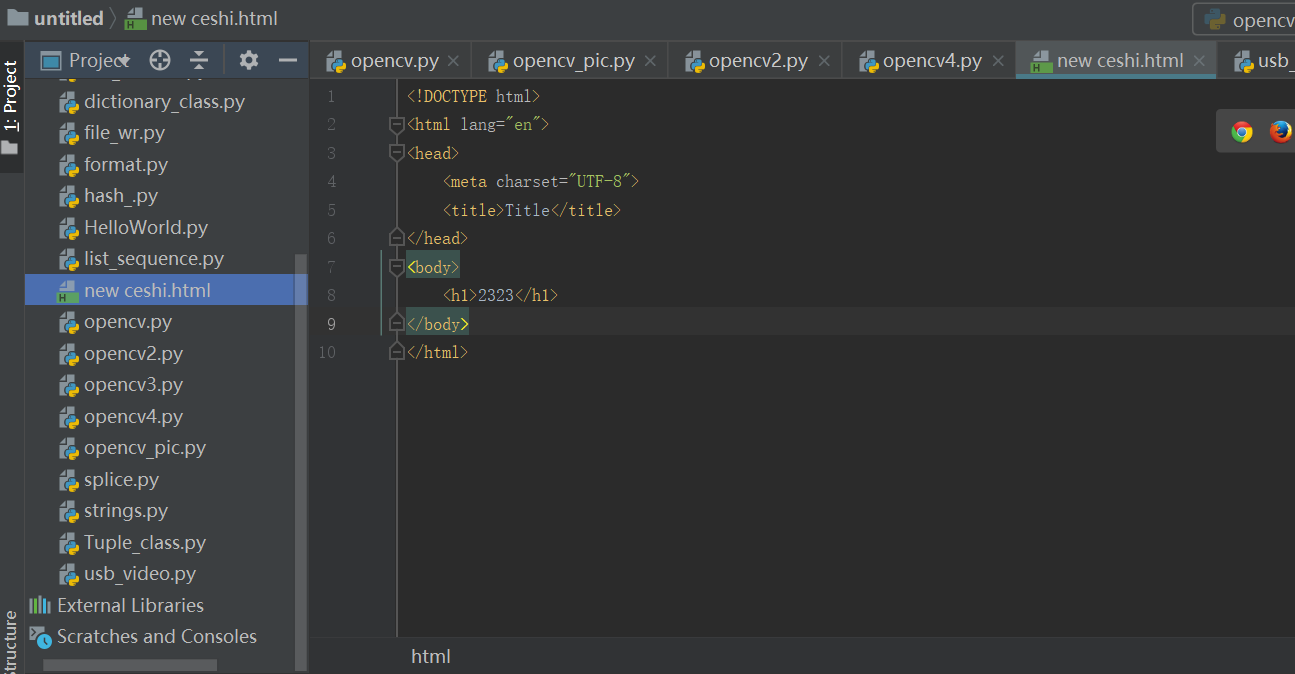Select list_sequence.py in the project tree
This screenshot has width=1295, height=674.
pos(153,259)
